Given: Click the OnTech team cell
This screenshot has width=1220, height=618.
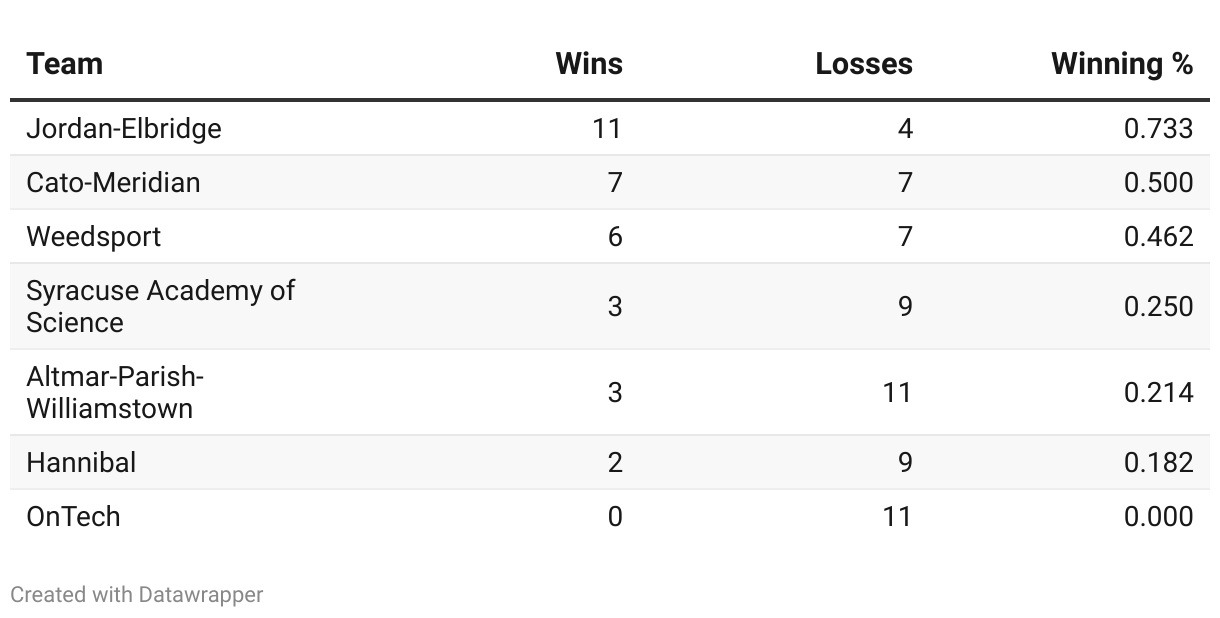Looking at the screenshot, I should click(73, 516).
